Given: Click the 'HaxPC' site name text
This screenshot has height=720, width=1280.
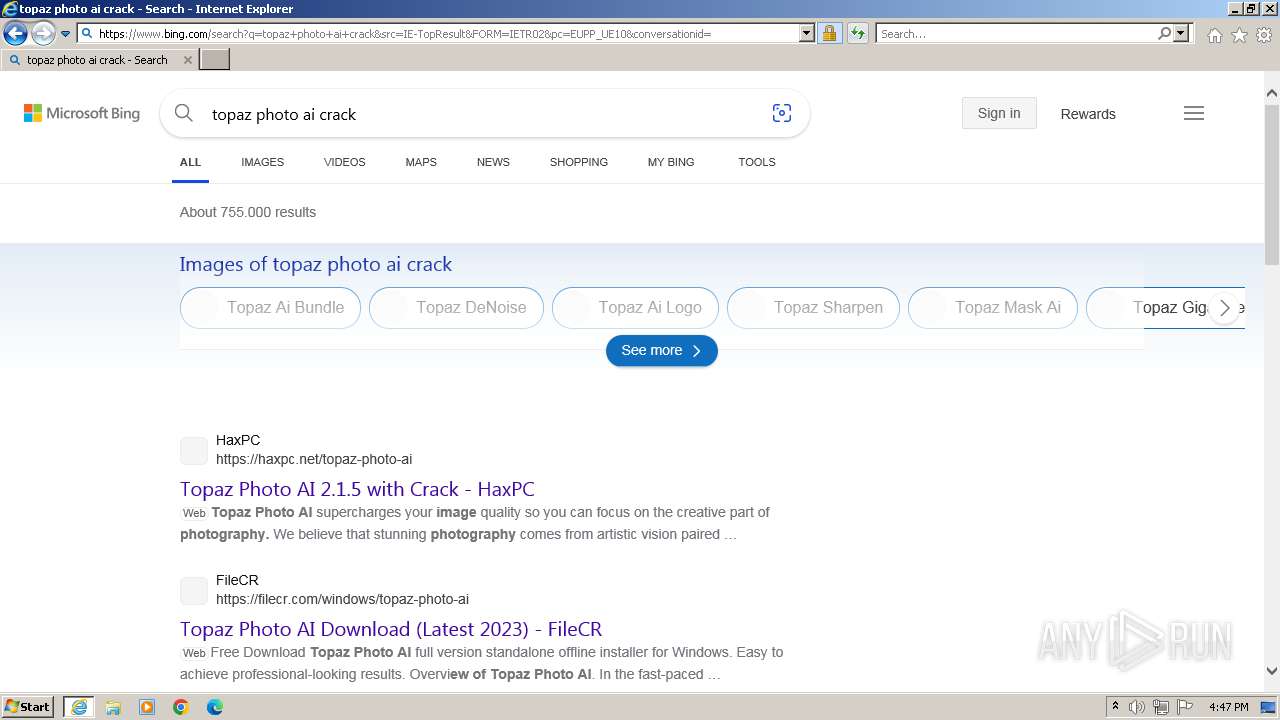Looking at the screenshot, I should (238, 440).
